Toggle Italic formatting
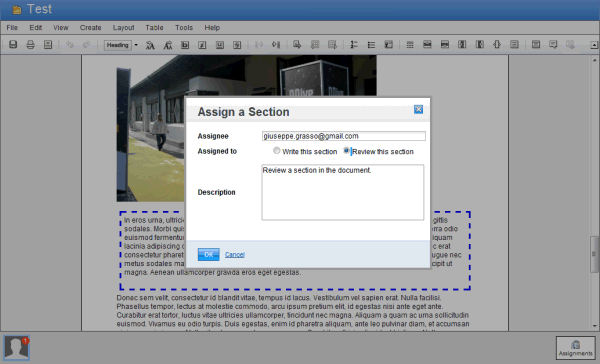The height and width of the screenshot is (364, 600). click(202, 45)
